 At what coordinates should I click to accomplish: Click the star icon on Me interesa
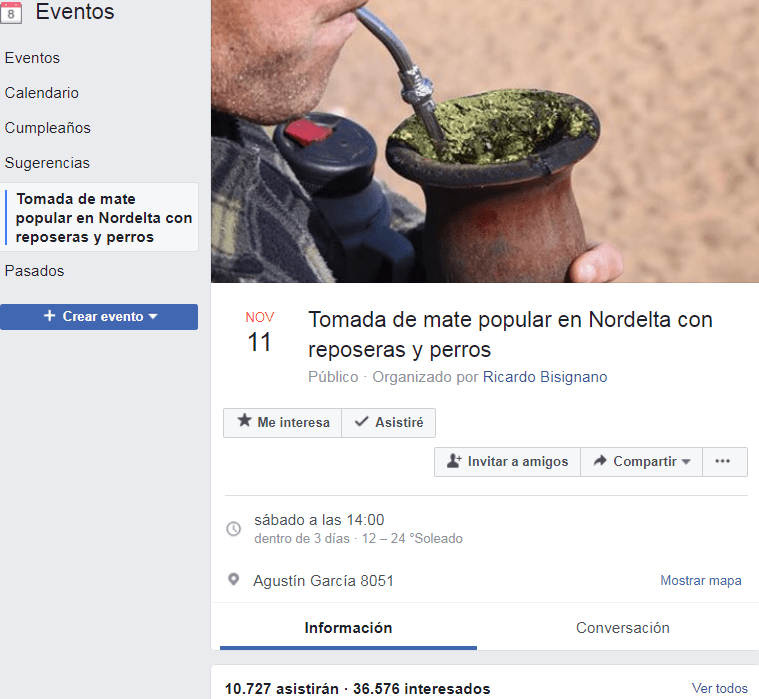coord(244,420)
